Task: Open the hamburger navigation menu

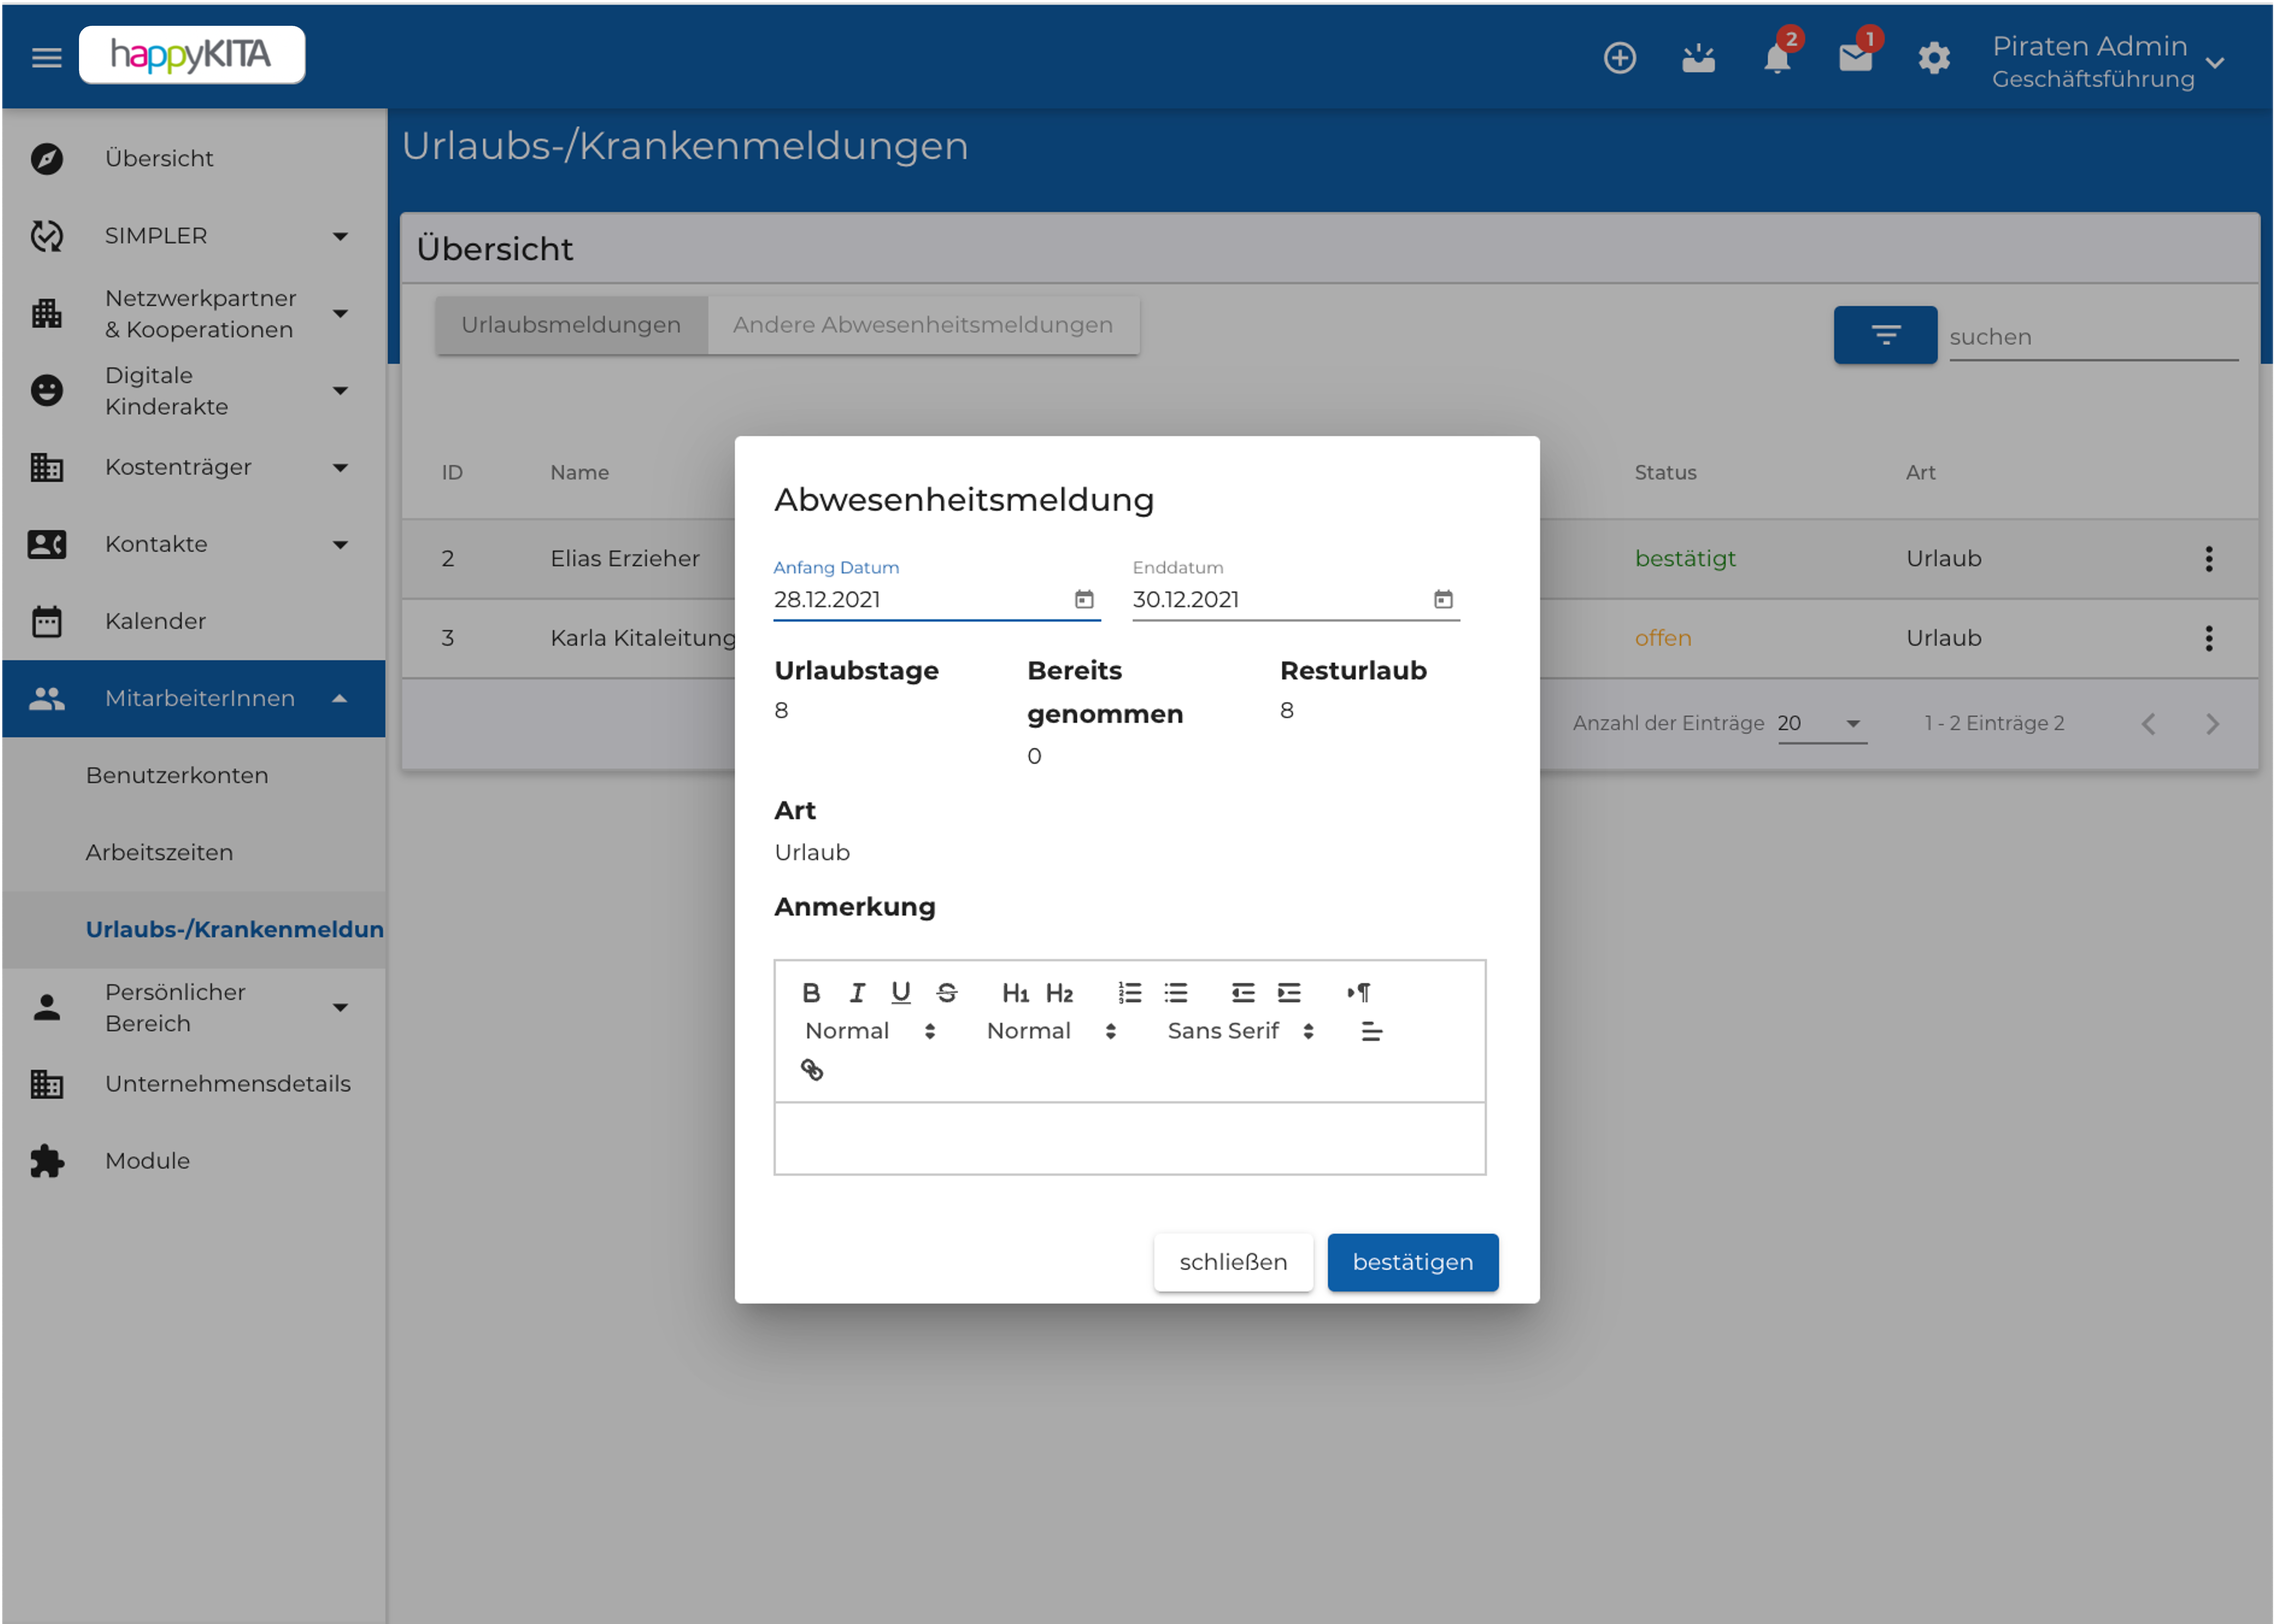Action: [46, 57]
